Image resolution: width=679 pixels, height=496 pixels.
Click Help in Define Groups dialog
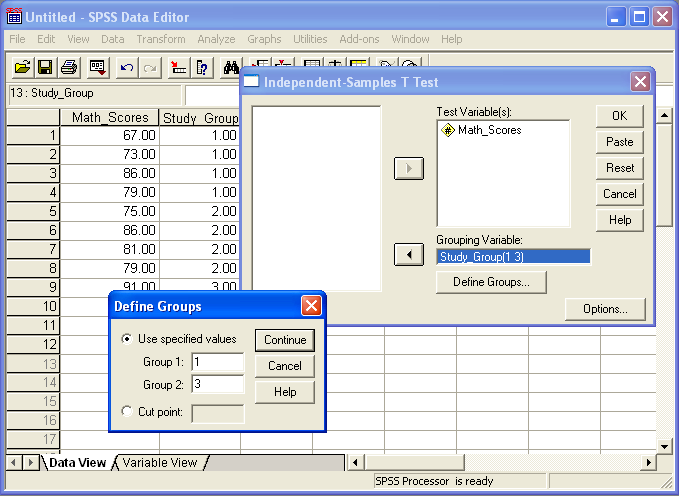click(x=285, y=392)
